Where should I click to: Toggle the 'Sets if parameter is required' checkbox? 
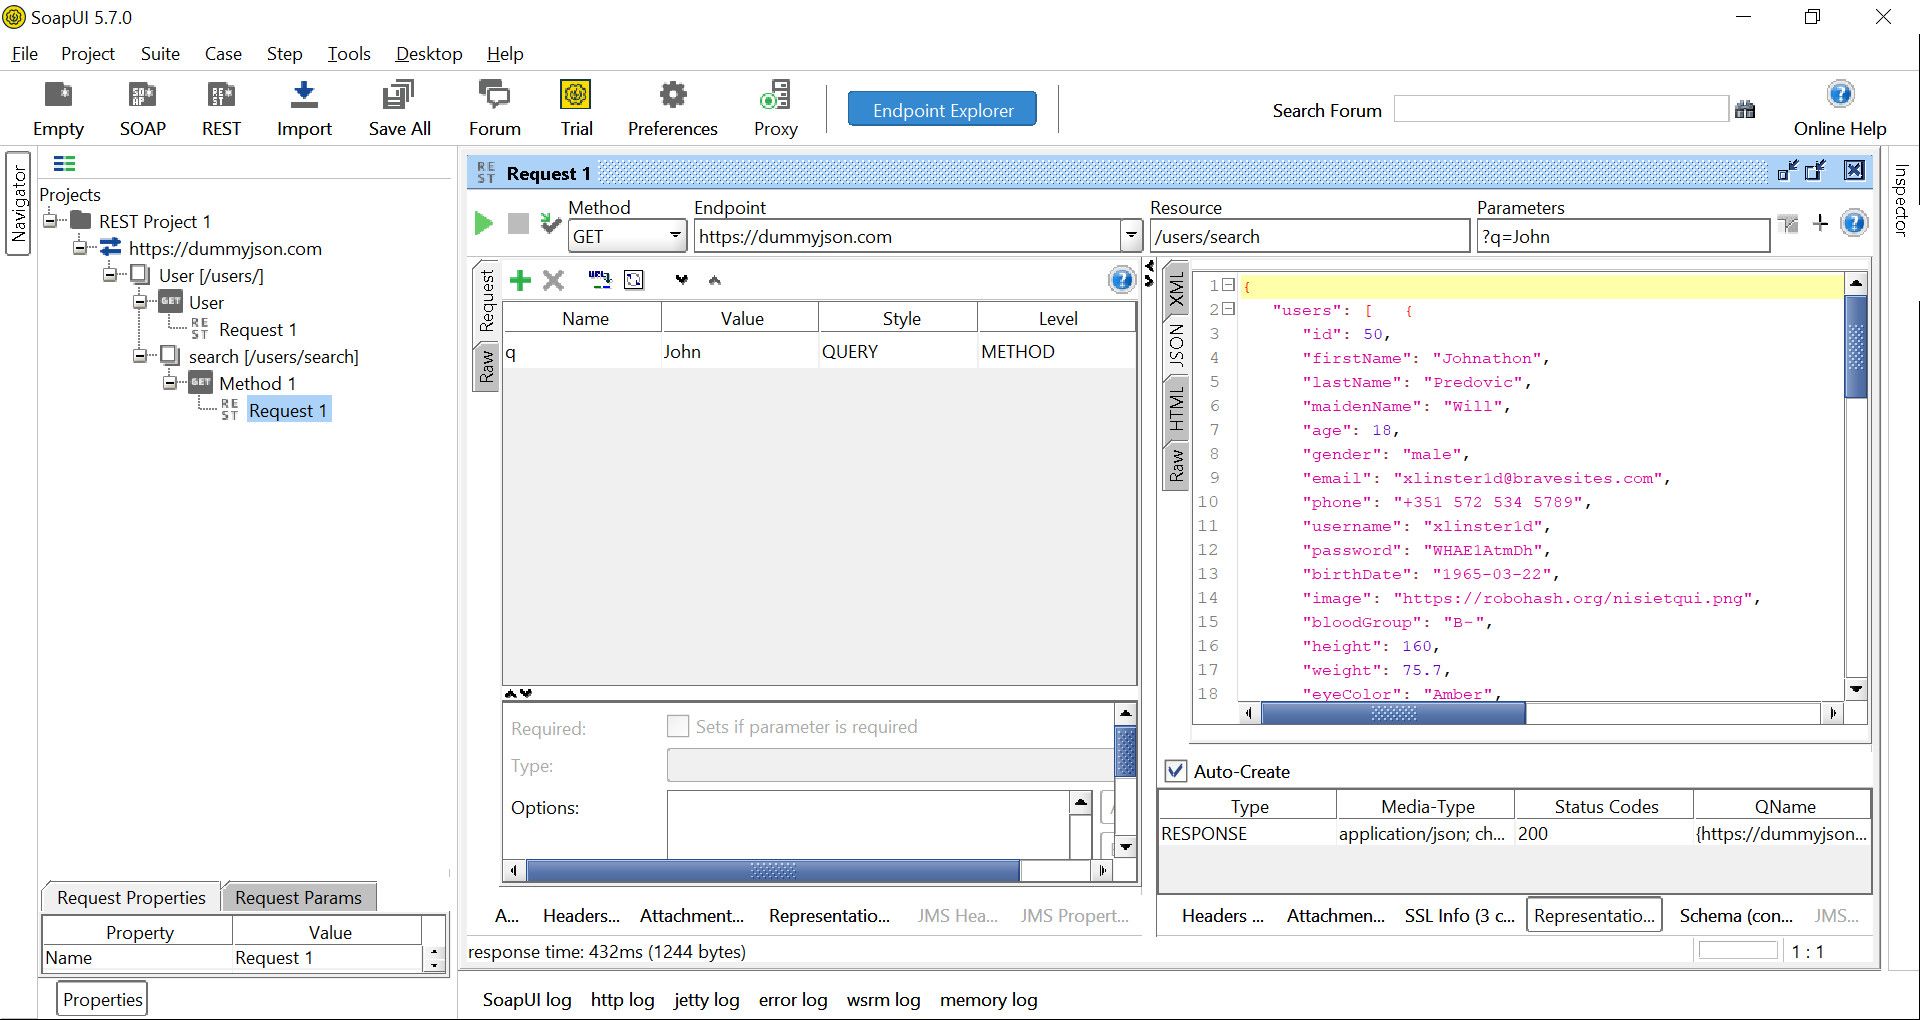coord(678,726)
